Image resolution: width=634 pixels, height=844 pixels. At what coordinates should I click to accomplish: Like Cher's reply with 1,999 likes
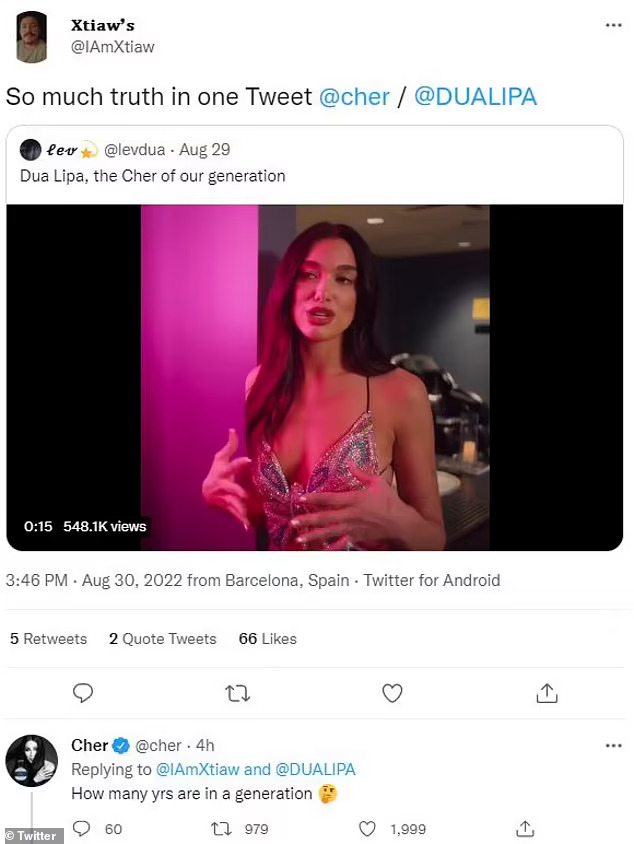[368, 828]
